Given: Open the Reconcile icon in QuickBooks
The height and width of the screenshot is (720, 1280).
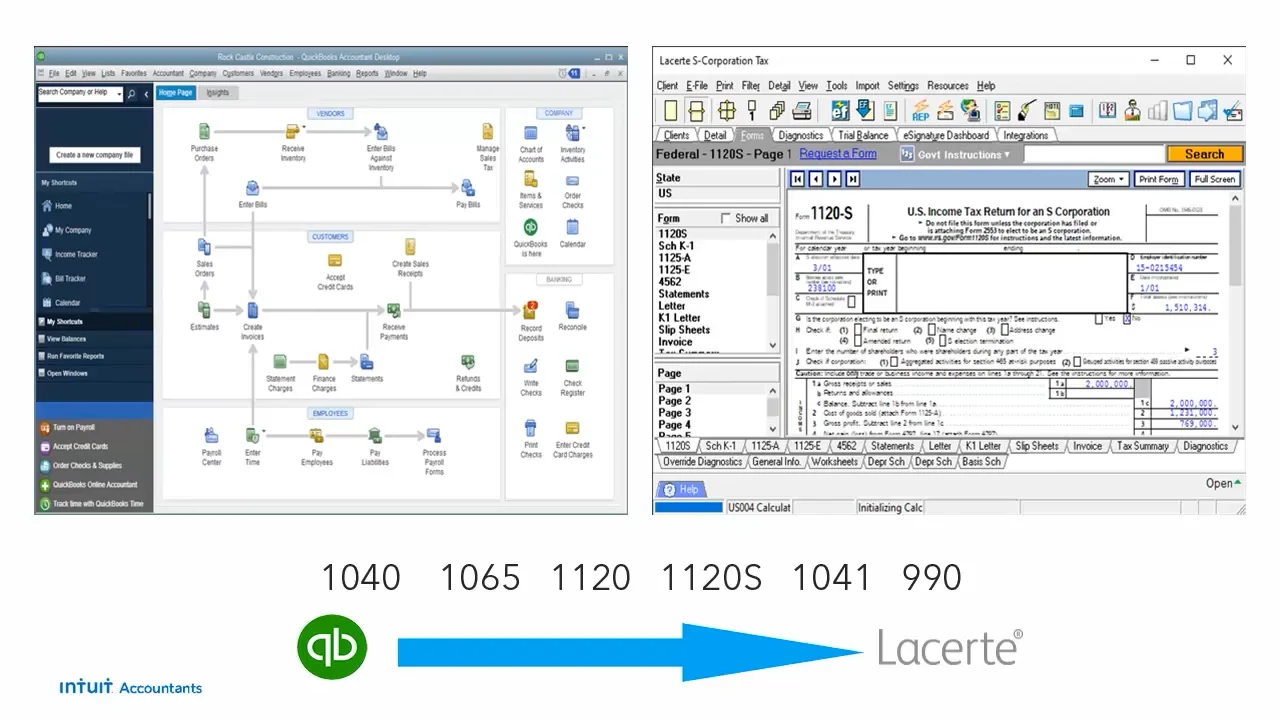Looking at the screenshot, I should (x=572, y=310).
